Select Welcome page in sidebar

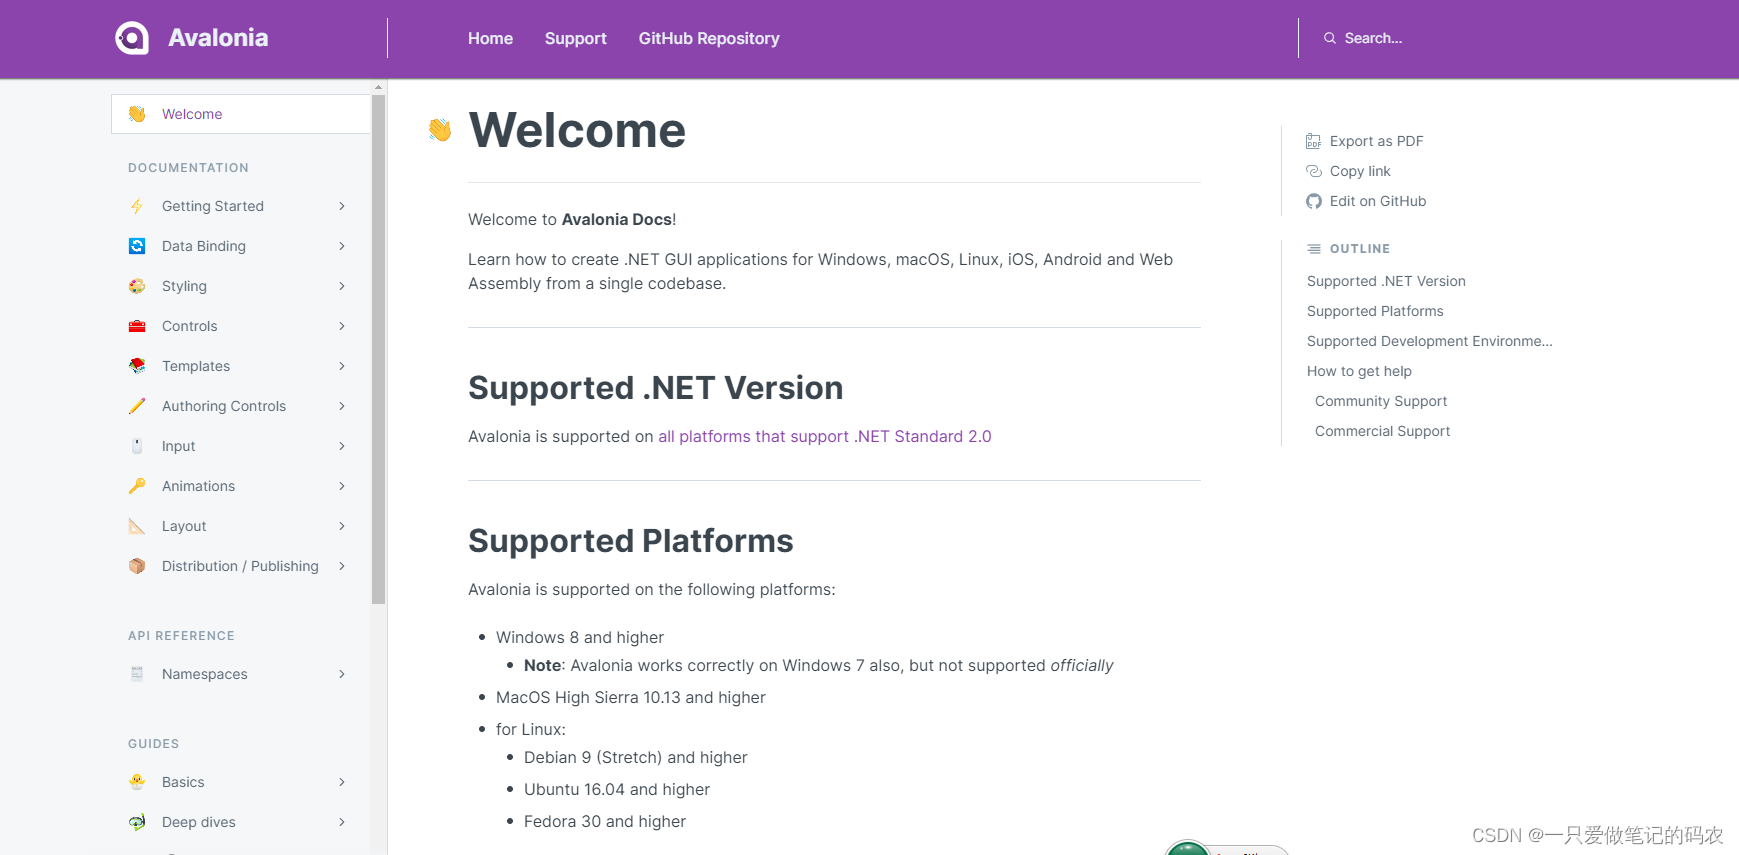coord(241,114)
